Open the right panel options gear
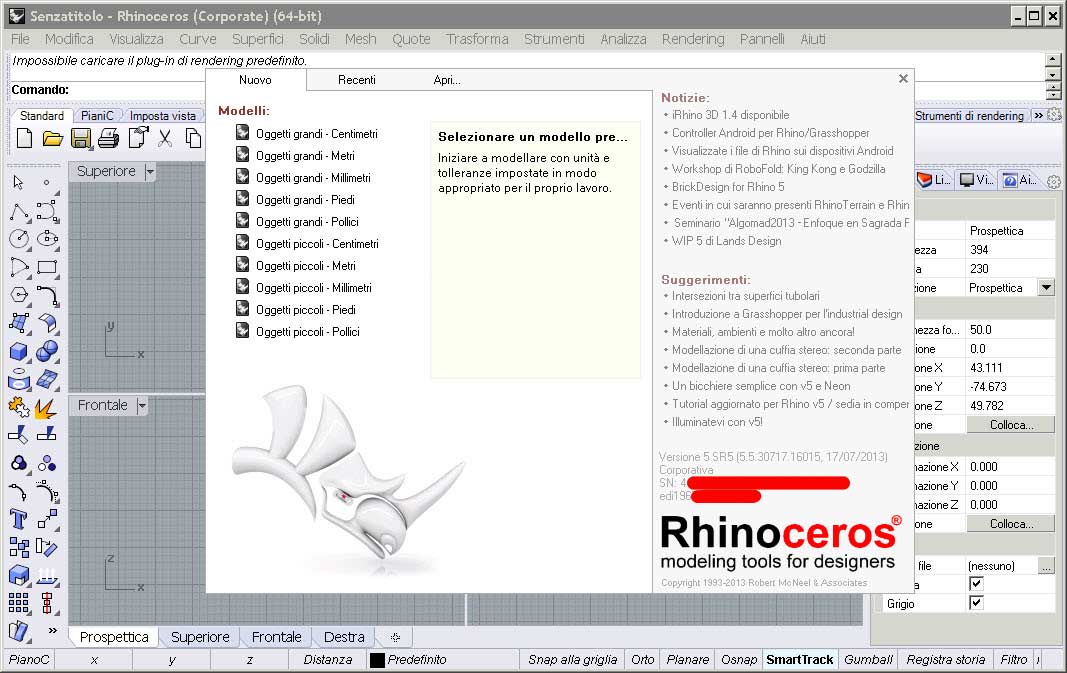Image resolution: width=1067 pixels, height=673 pixels. [1054, 181]
